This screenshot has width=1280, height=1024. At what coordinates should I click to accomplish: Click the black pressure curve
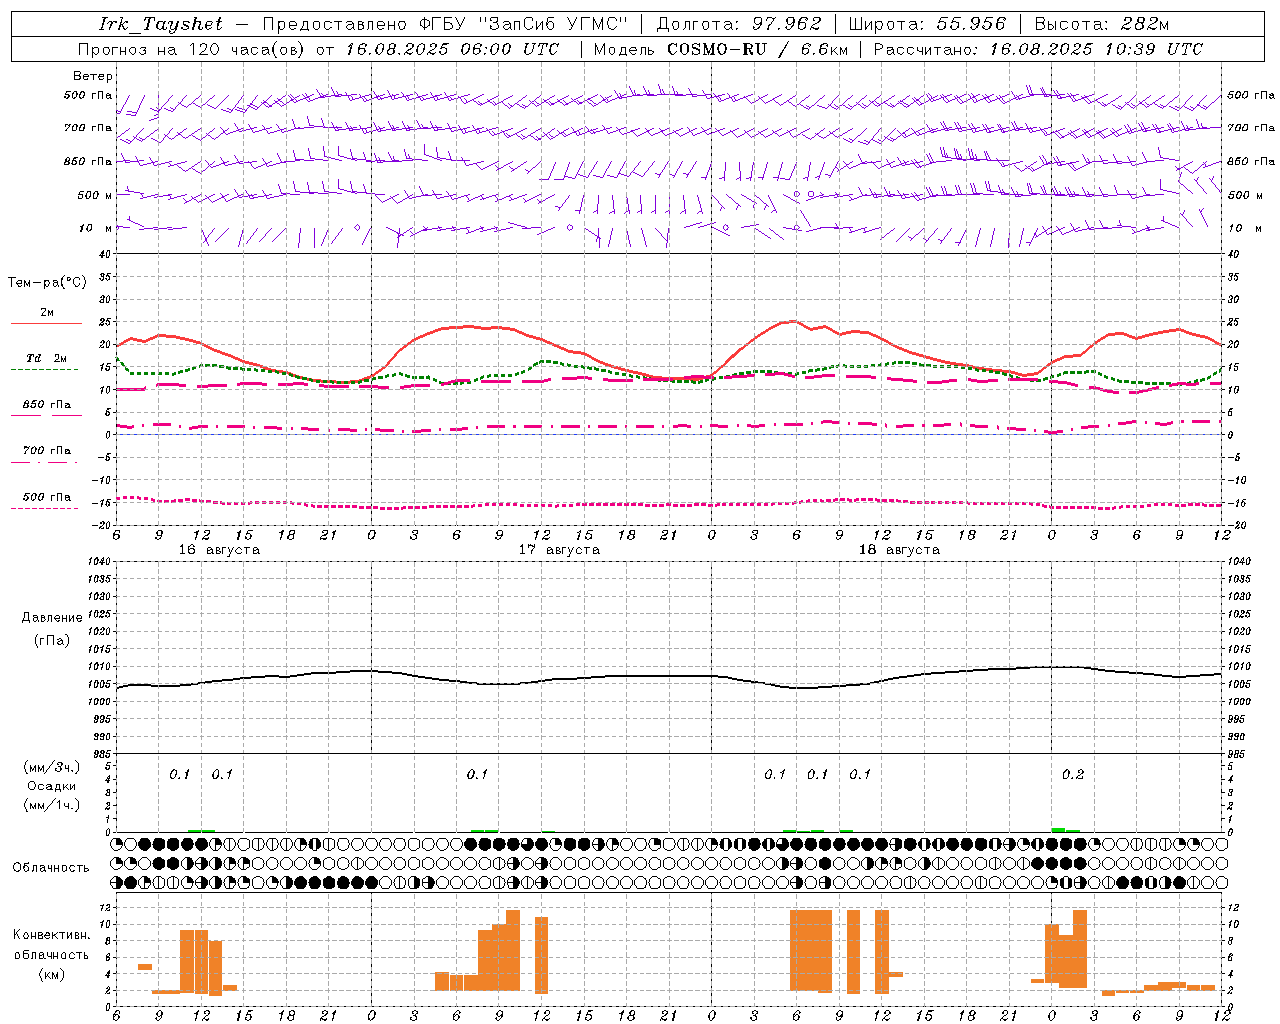(668, 677)
